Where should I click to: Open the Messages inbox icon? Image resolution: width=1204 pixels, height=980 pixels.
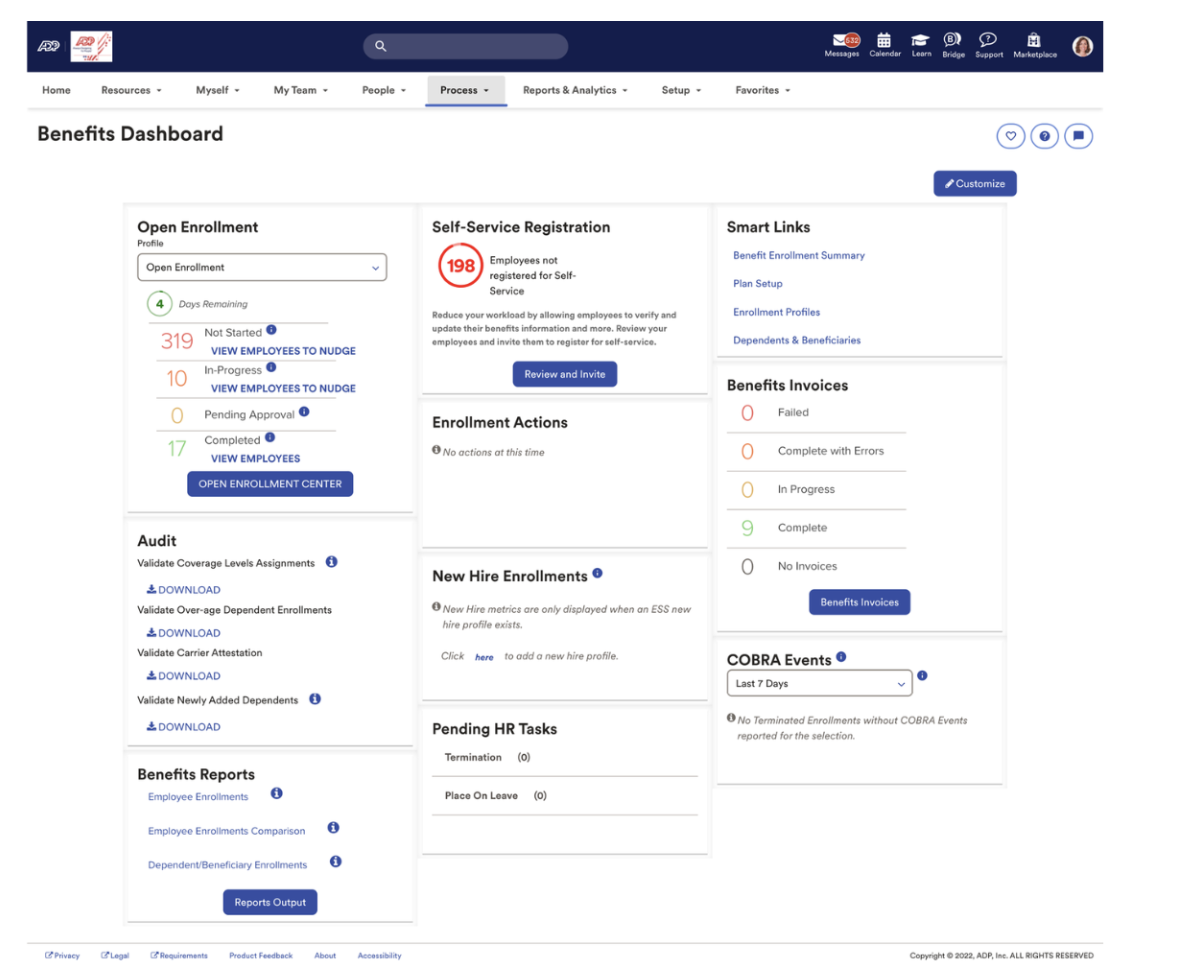click(x=841, y=42)
